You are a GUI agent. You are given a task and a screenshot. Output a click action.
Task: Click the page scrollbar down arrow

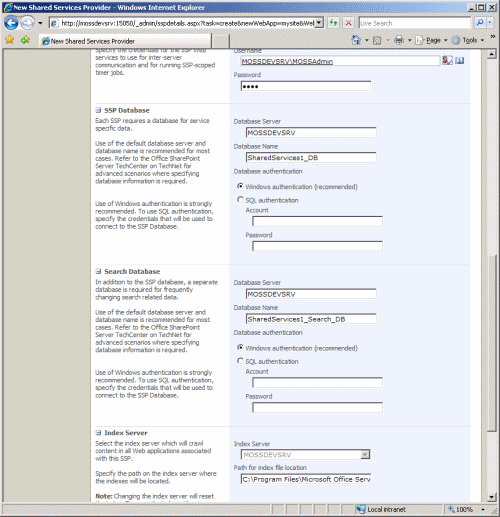(492, 497)
